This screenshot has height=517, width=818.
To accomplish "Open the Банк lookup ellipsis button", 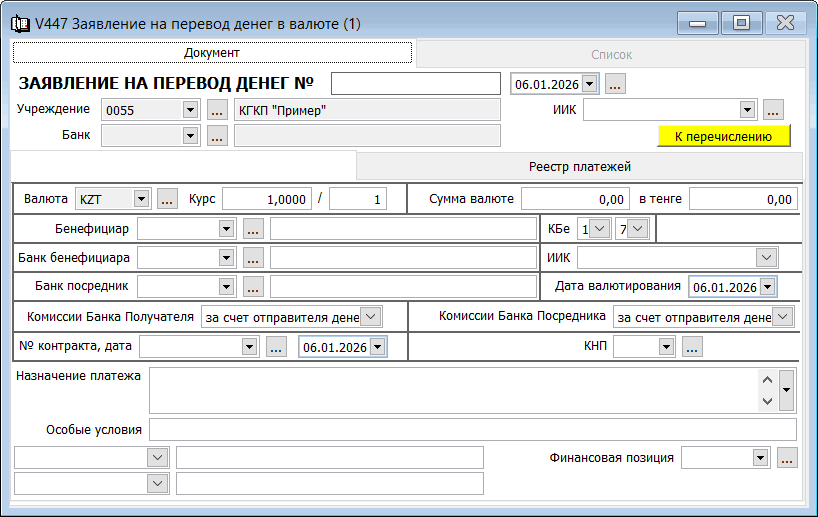I will pyautogui.click(x=217, y=136).
